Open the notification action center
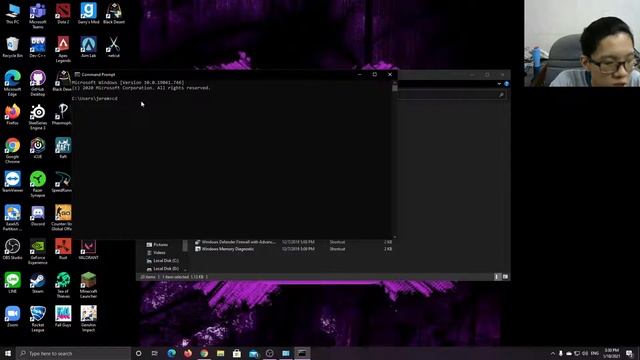This screenshot has width=640, height=360. [630, 353]
